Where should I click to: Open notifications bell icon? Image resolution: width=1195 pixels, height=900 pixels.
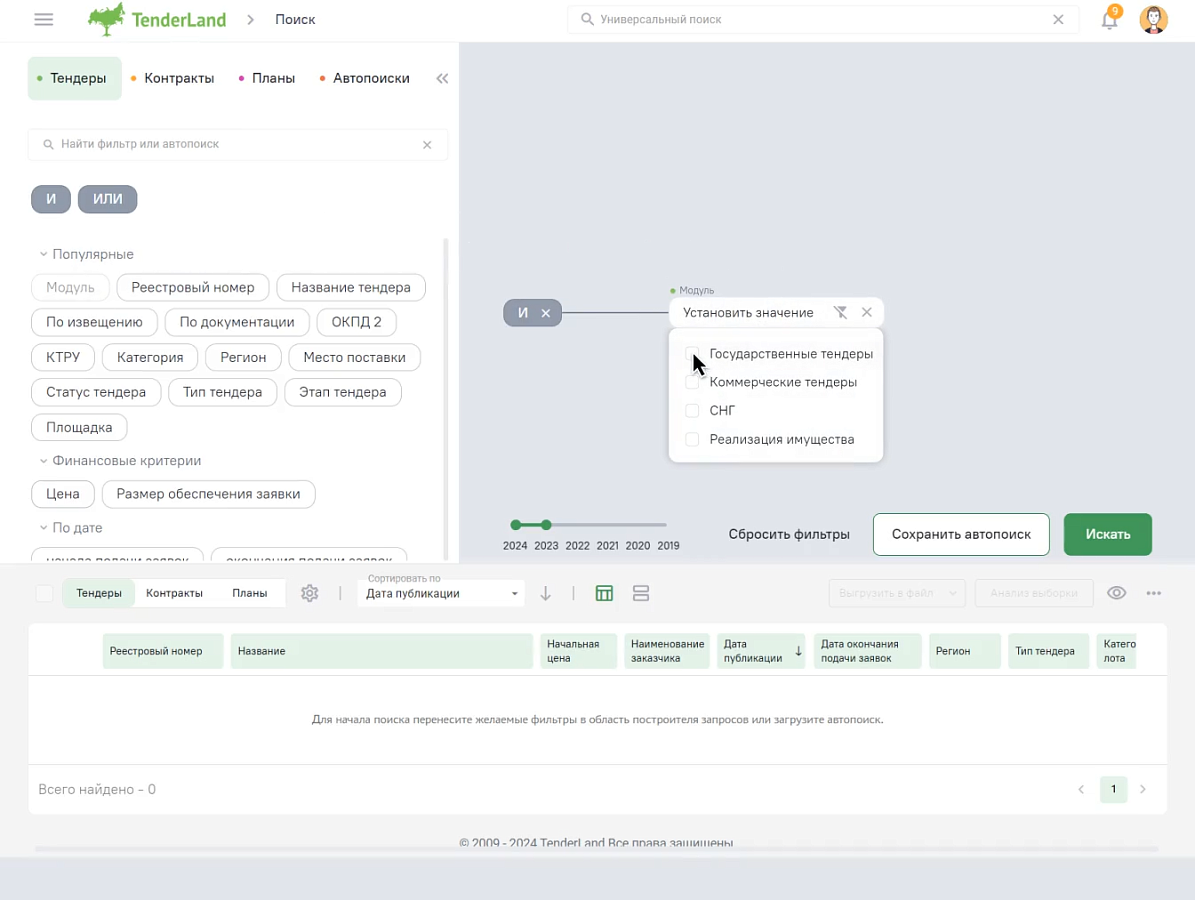click(x=1110, y=20)
